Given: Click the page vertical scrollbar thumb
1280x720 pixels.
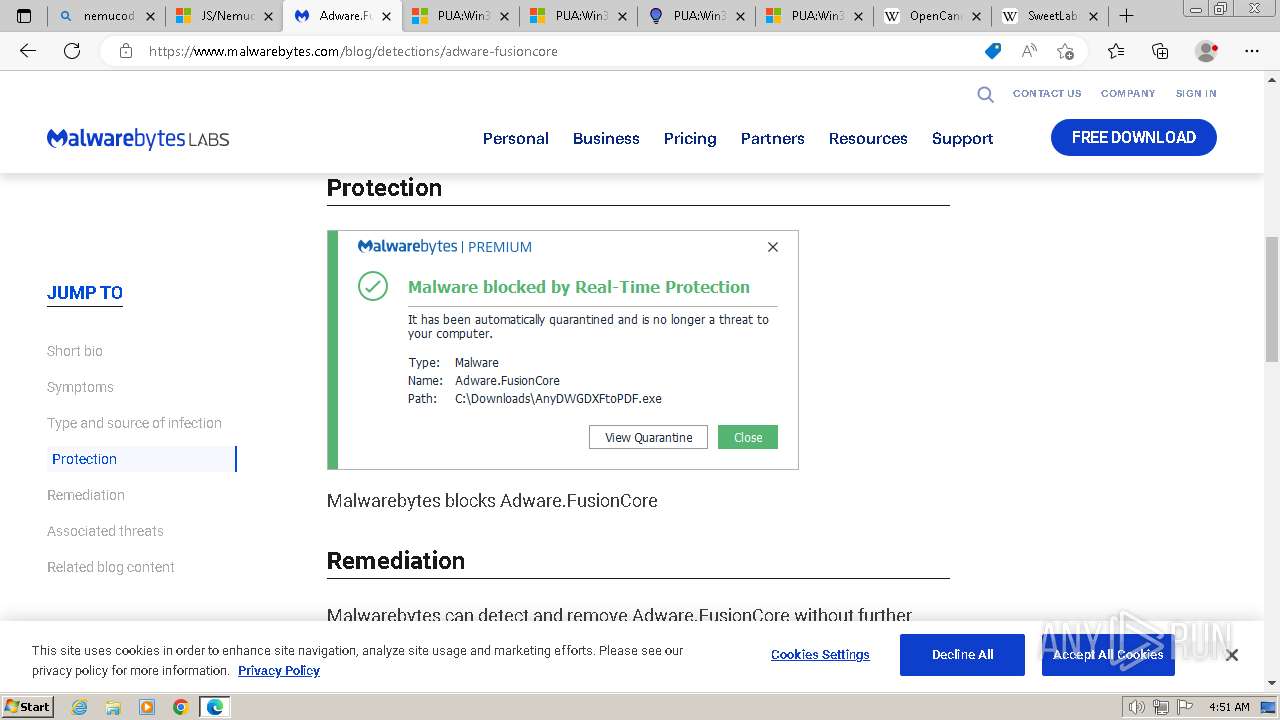Looking at the screenshot, I should point(1272,302).
